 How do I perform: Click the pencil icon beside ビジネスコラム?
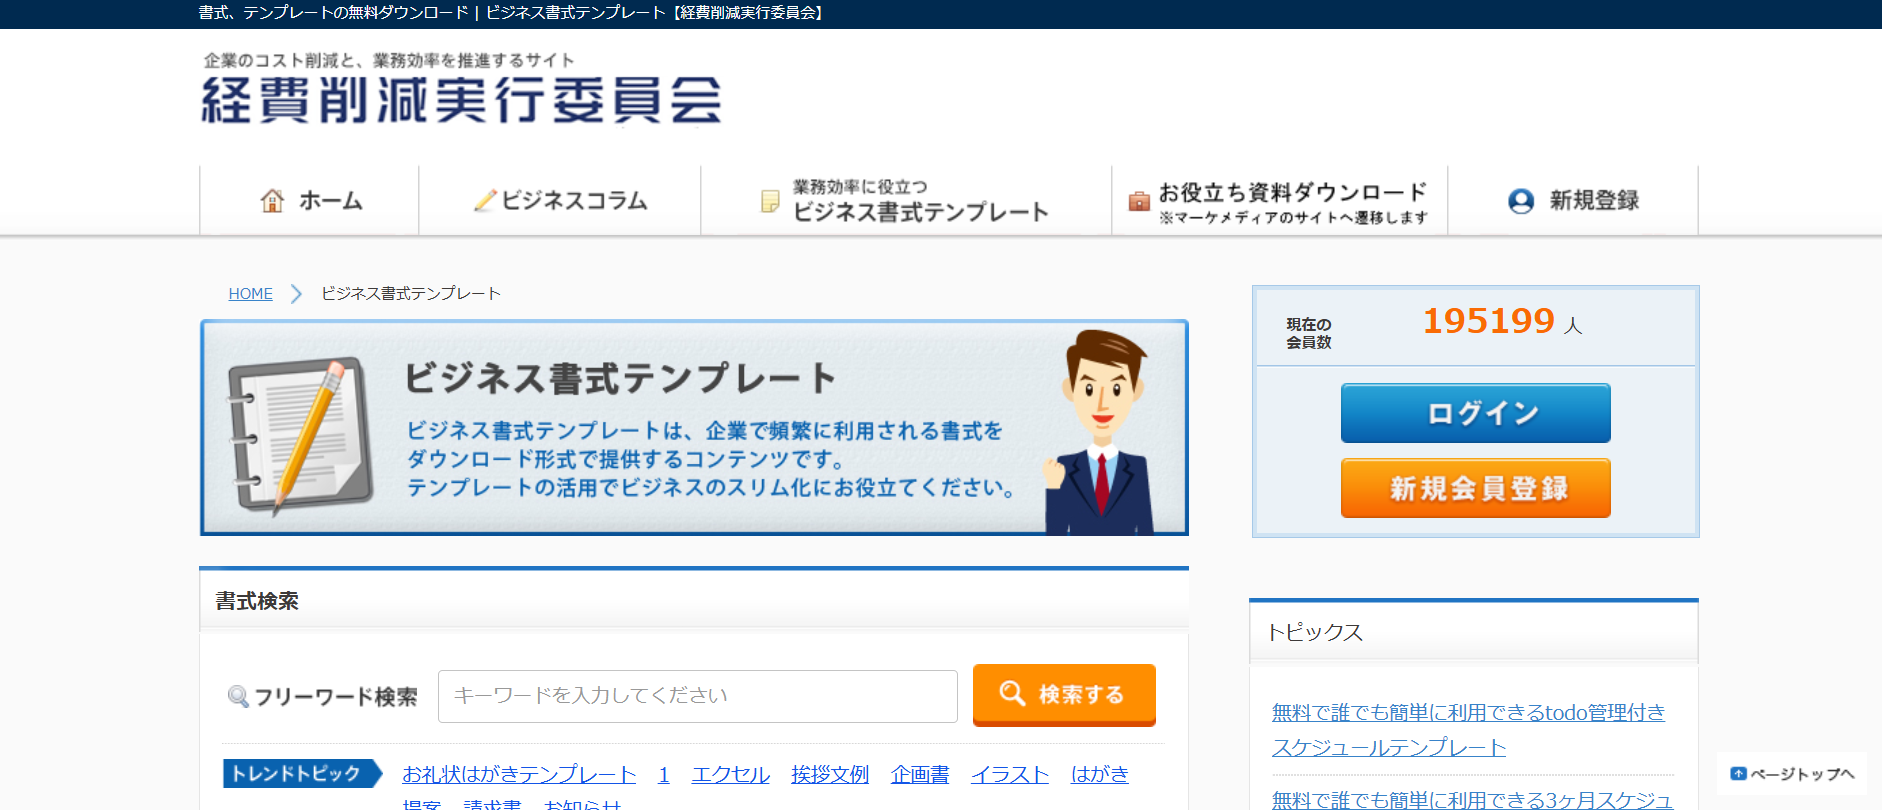click(485, 201)
